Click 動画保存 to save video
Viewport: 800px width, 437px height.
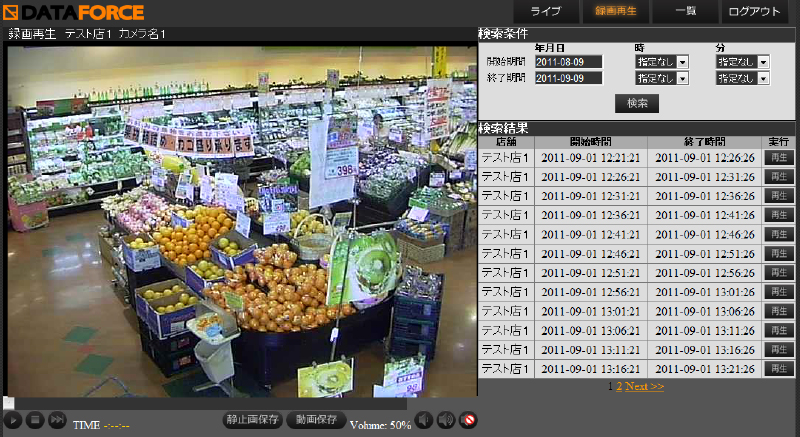coord(316,421)
